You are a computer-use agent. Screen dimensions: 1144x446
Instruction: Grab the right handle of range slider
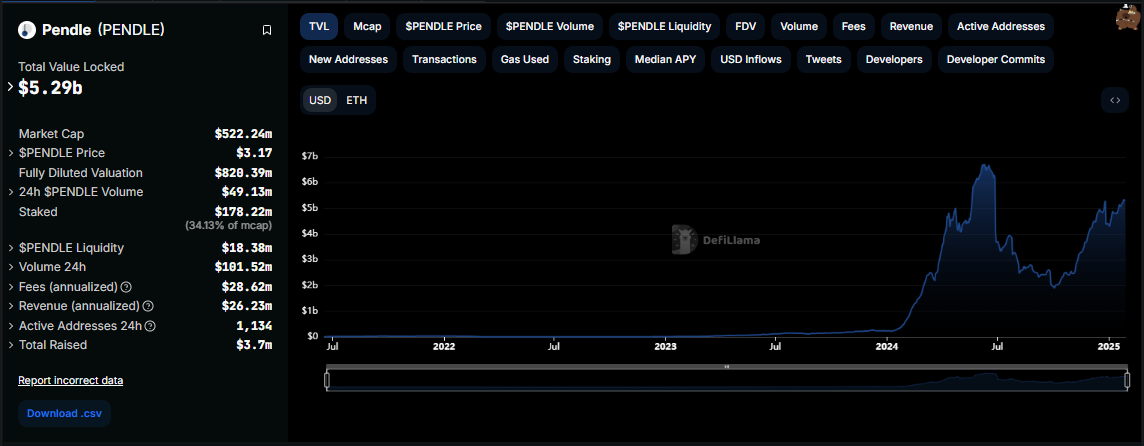click(1127, 380)
